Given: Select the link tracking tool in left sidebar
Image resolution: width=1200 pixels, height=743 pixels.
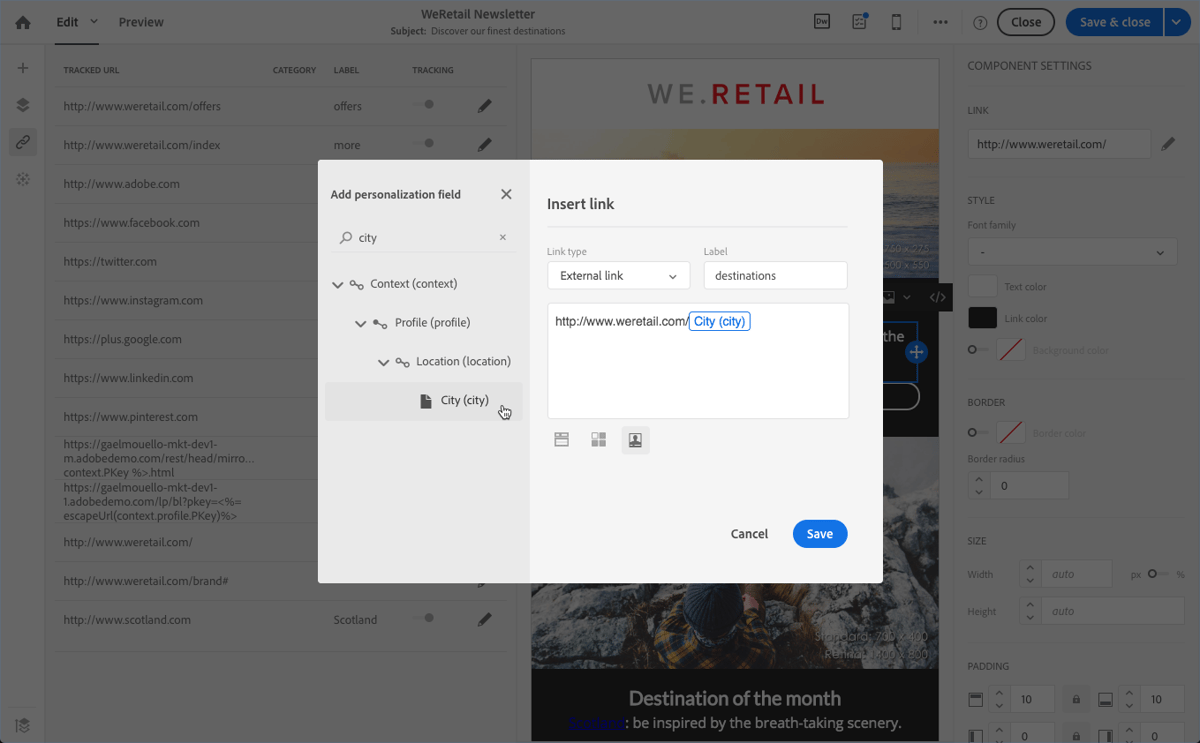Looking at the screenshot, I should coord(22,142).
